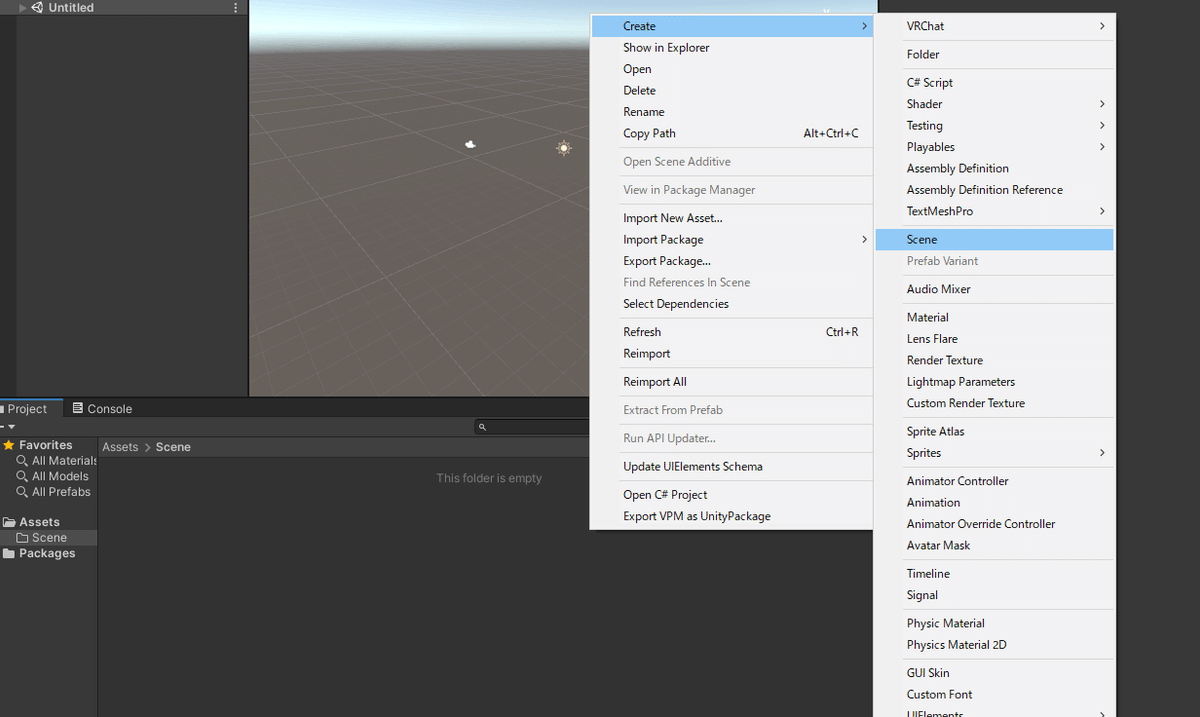Click the Scene breadcrumb link
1200x717 pixels.
click(173, 447)
